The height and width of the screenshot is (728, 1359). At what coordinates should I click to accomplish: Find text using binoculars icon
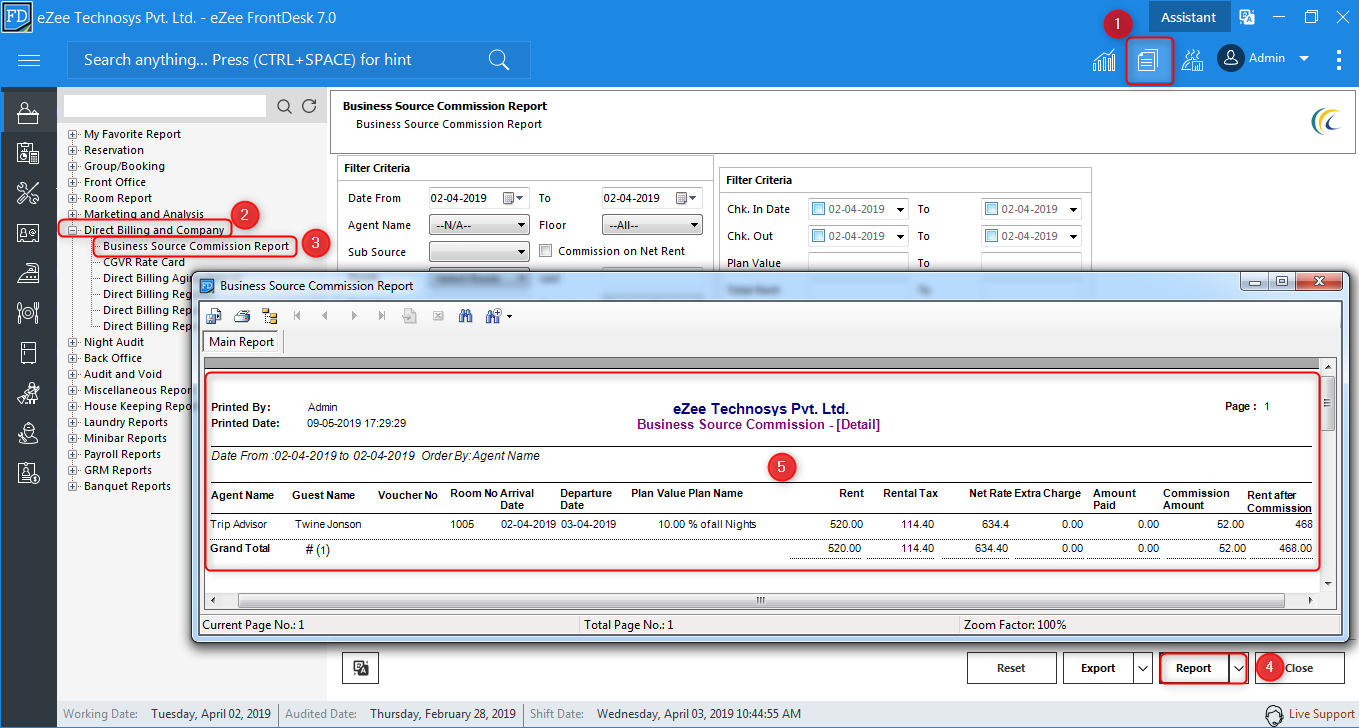tap(465, 316)
